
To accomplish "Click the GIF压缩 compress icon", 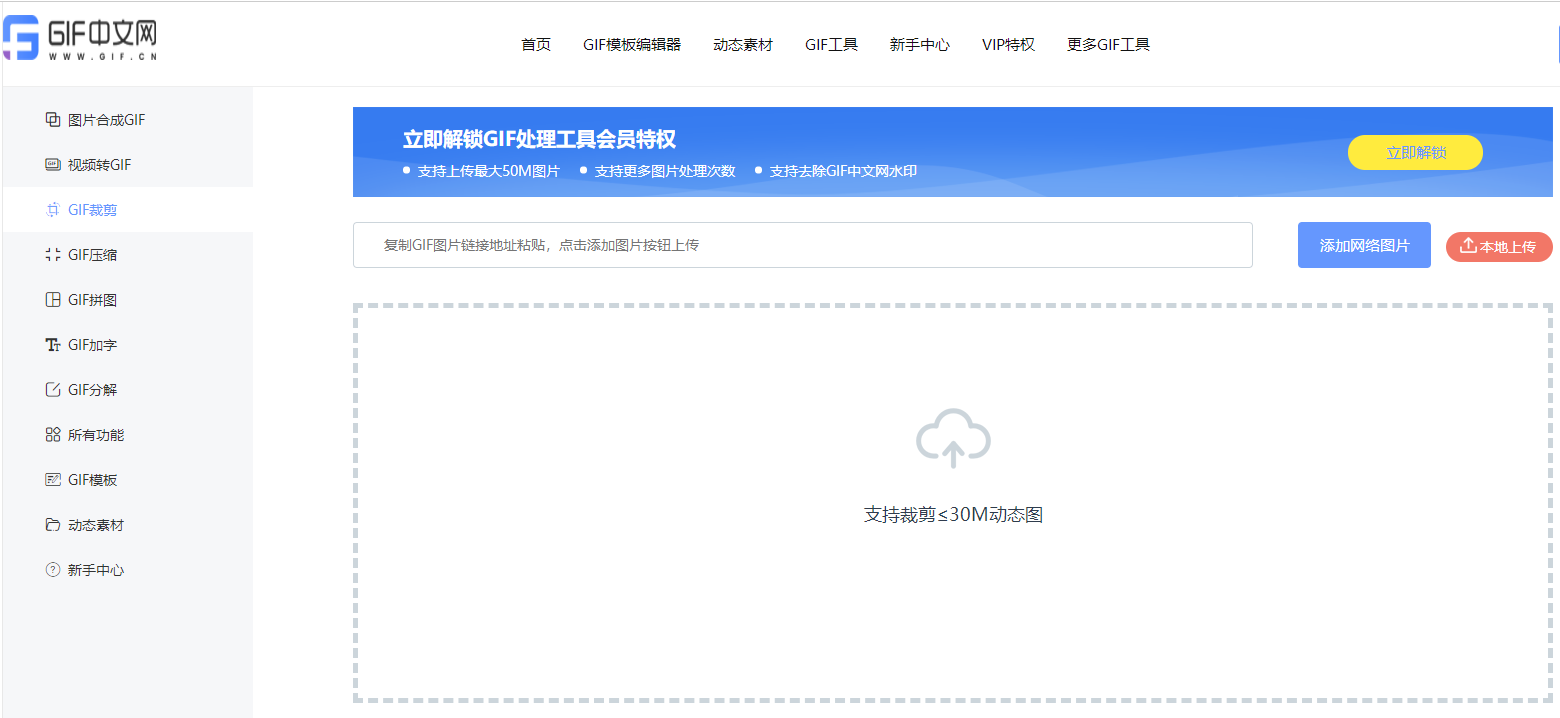I will [x=53, y=255].
